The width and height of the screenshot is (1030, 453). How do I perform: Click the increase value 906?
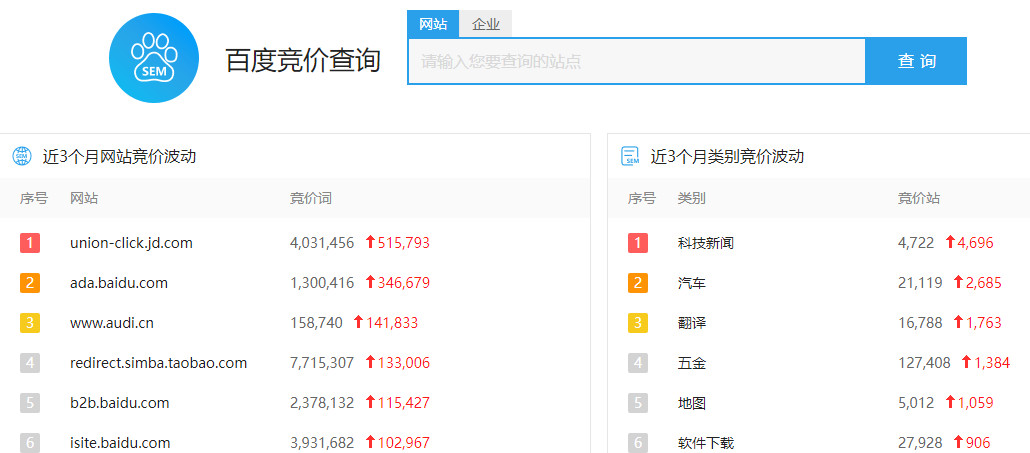[x=978, y=443]
